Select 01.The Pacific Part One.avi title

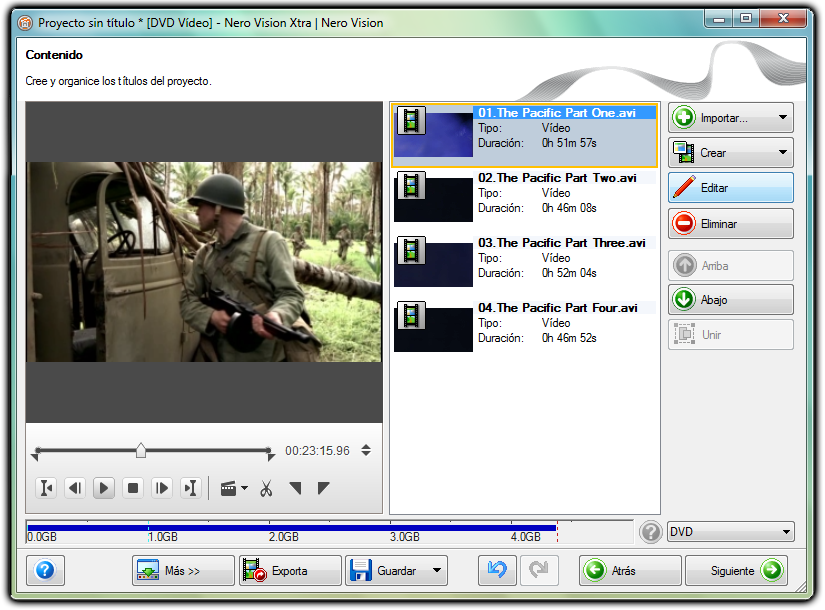point(525,135)
